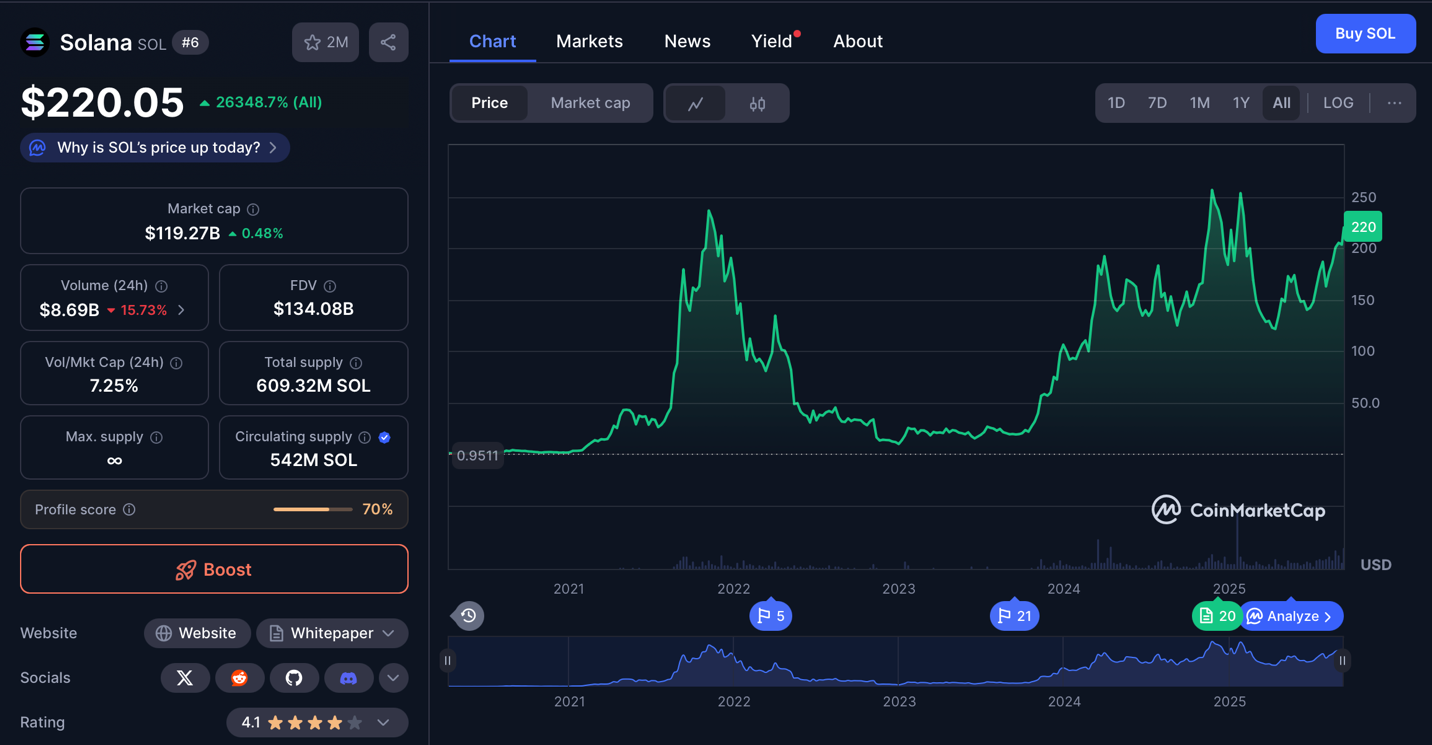
Task: Open the Discord social link
Action: [x=348, y=678]
